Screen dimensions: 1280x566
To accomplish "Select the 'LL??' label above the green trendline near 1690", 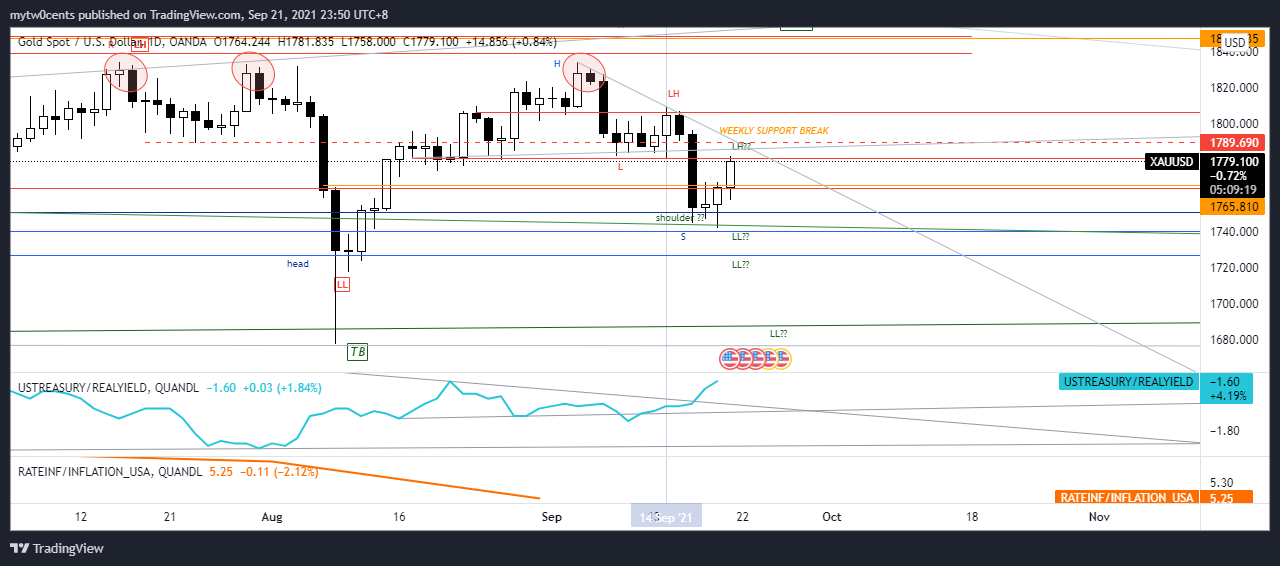I will click(779, 333).
